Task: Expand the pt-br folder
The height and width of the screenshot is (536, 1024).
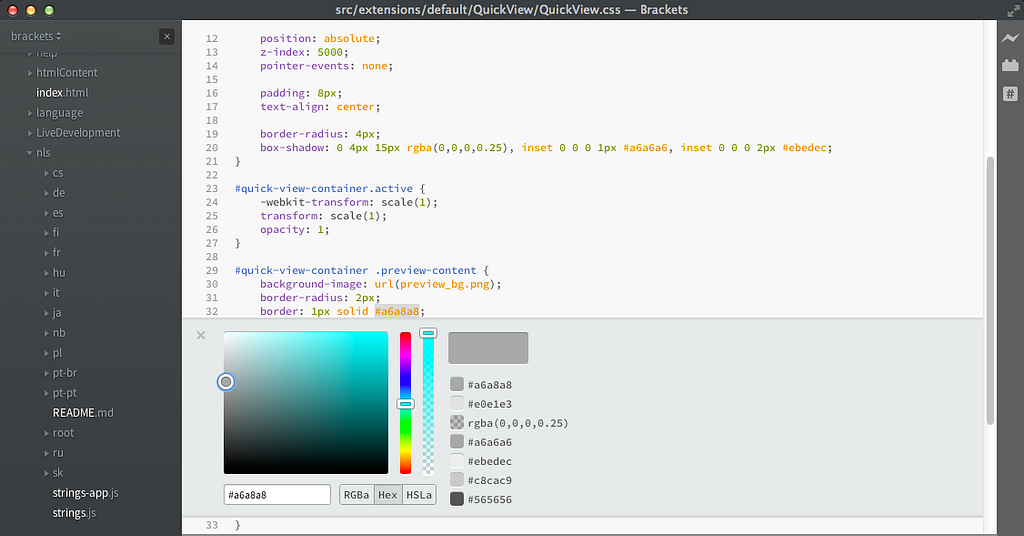Action: click(65, 373)
